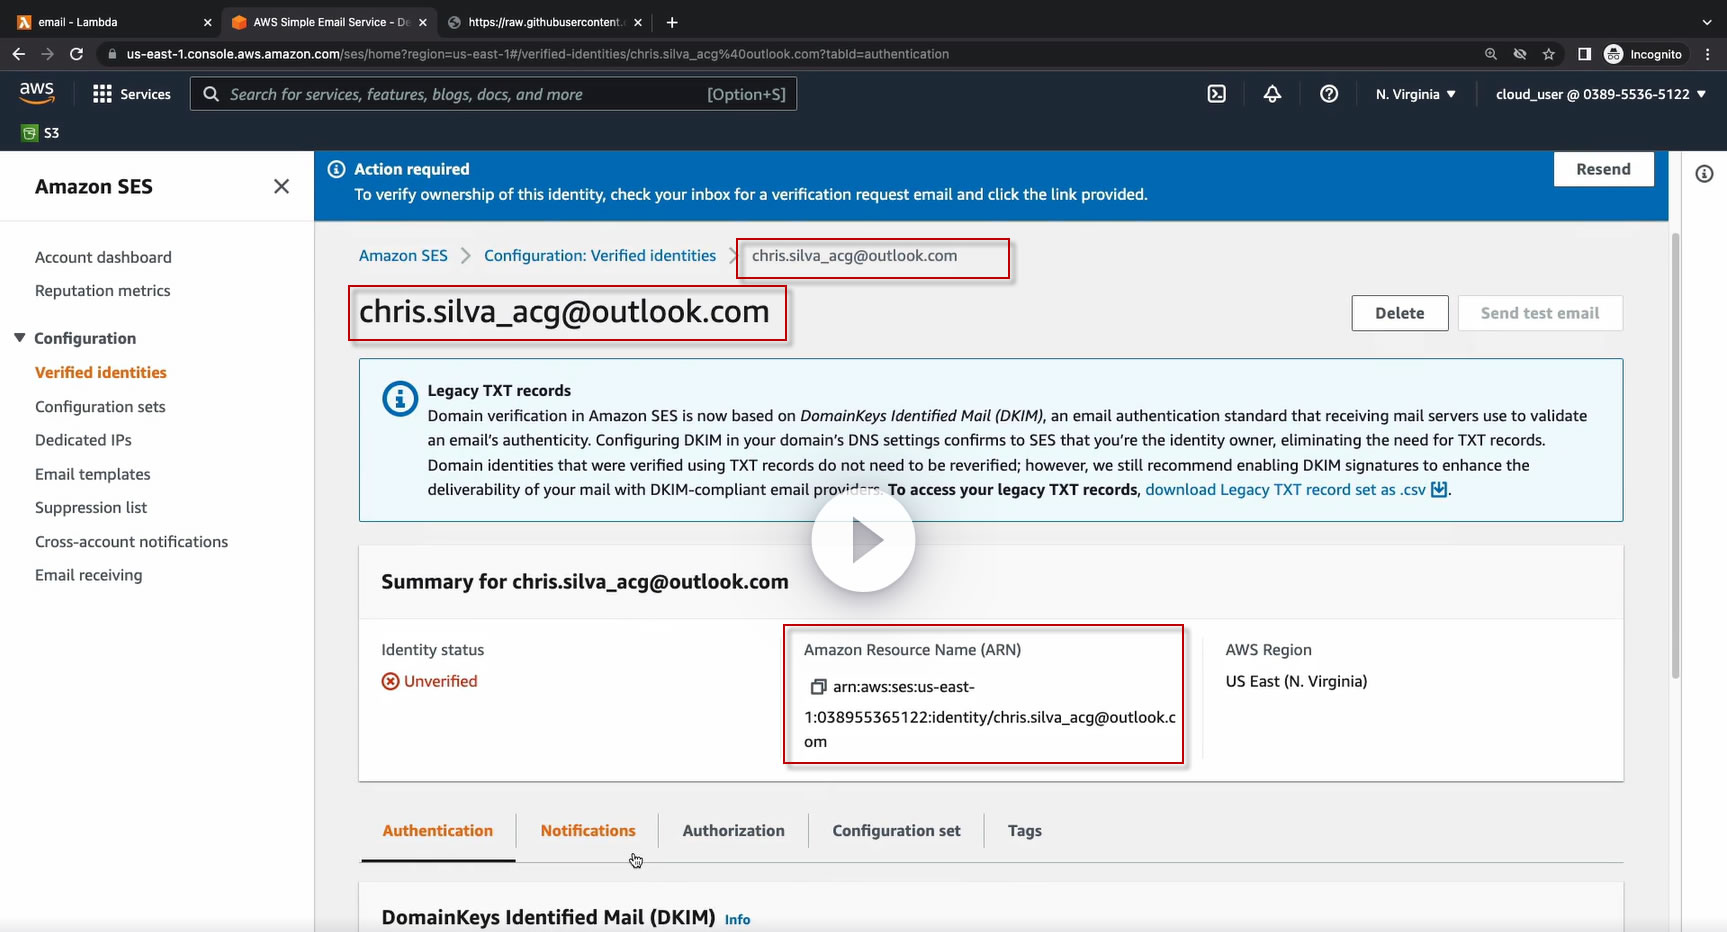Open Email receiving
This screenshot has width=1727, height=932.
(x=88, y=575)
